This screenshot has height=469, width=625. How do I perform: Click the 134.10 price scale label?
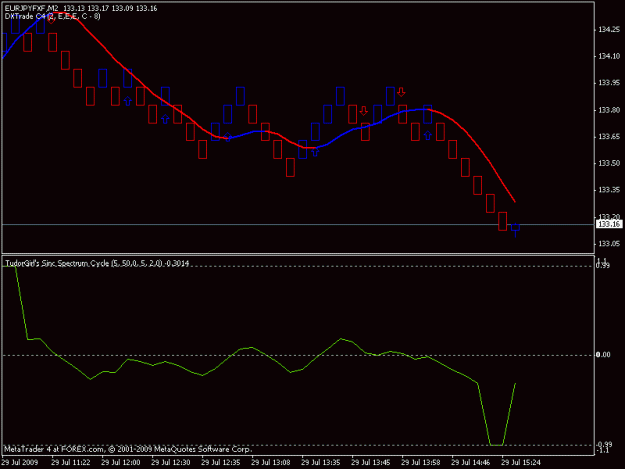(x=609, y=56)
